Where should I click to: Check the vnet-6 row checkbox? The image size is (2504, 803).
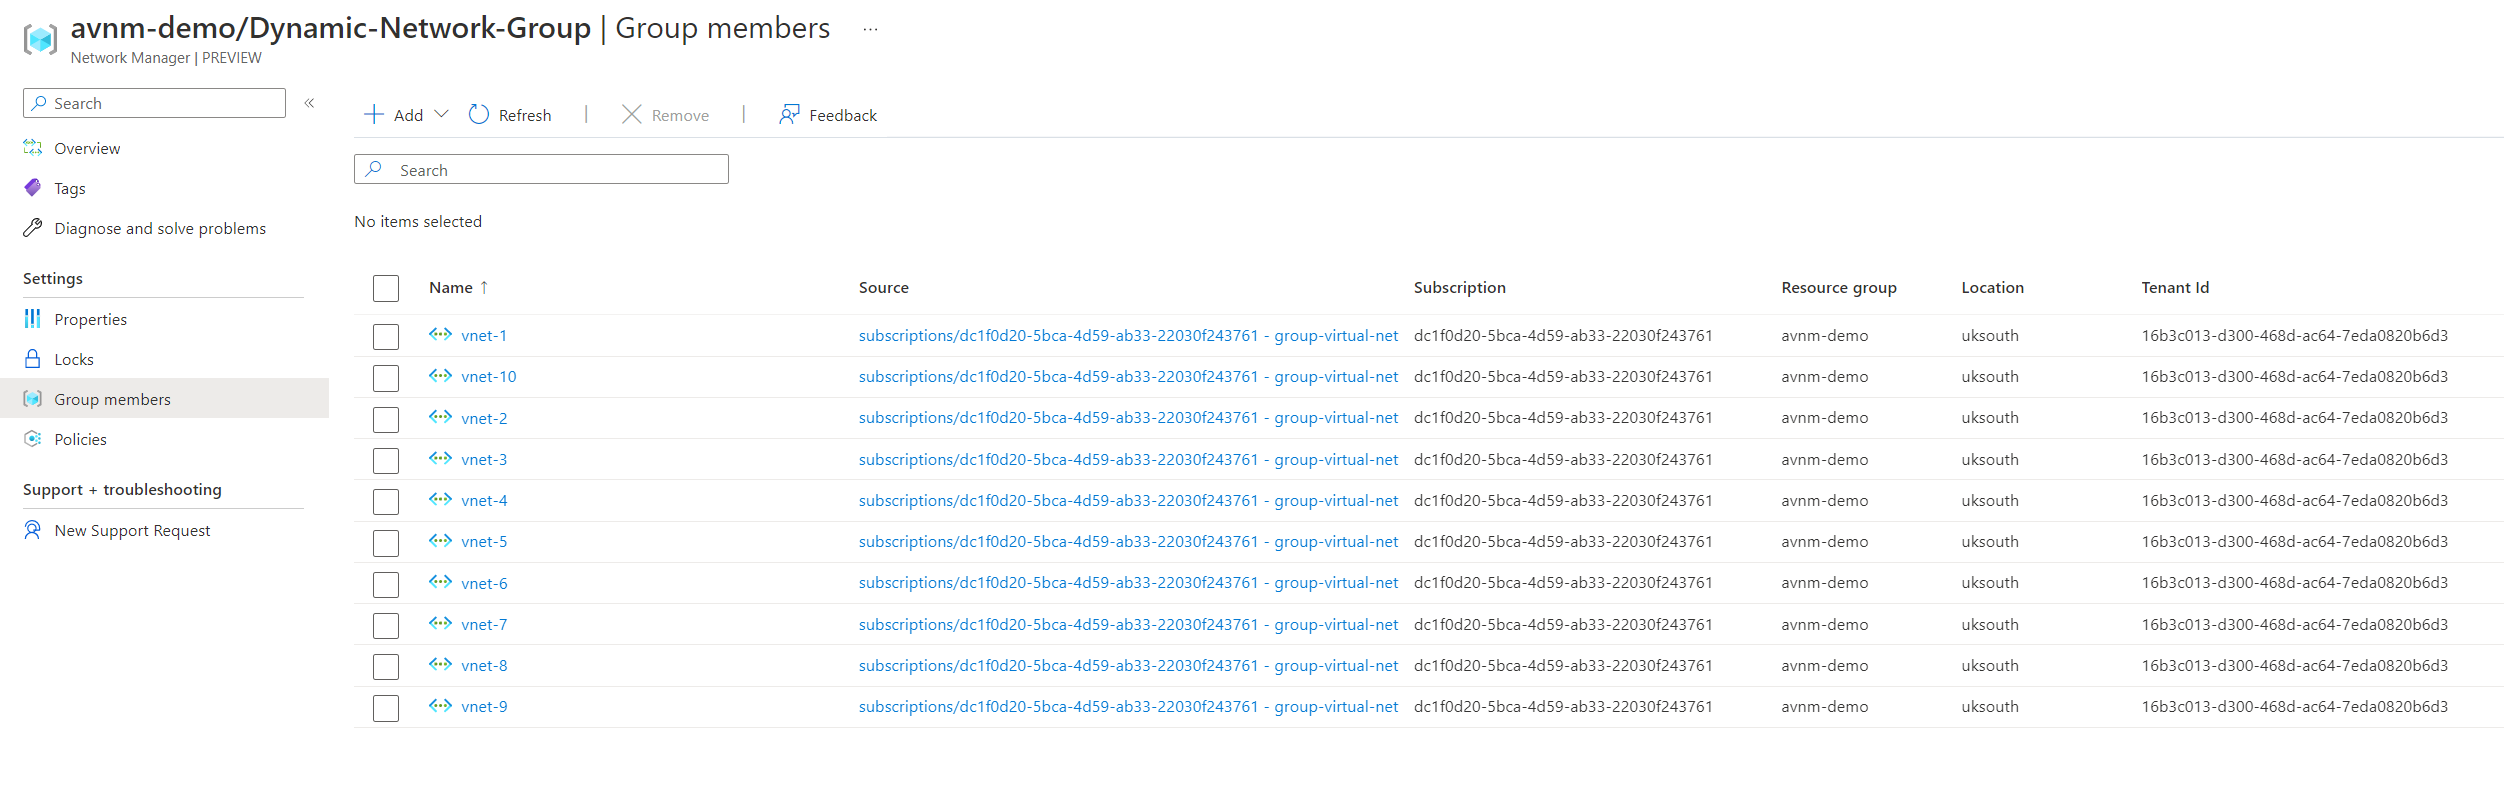[386, 584]
